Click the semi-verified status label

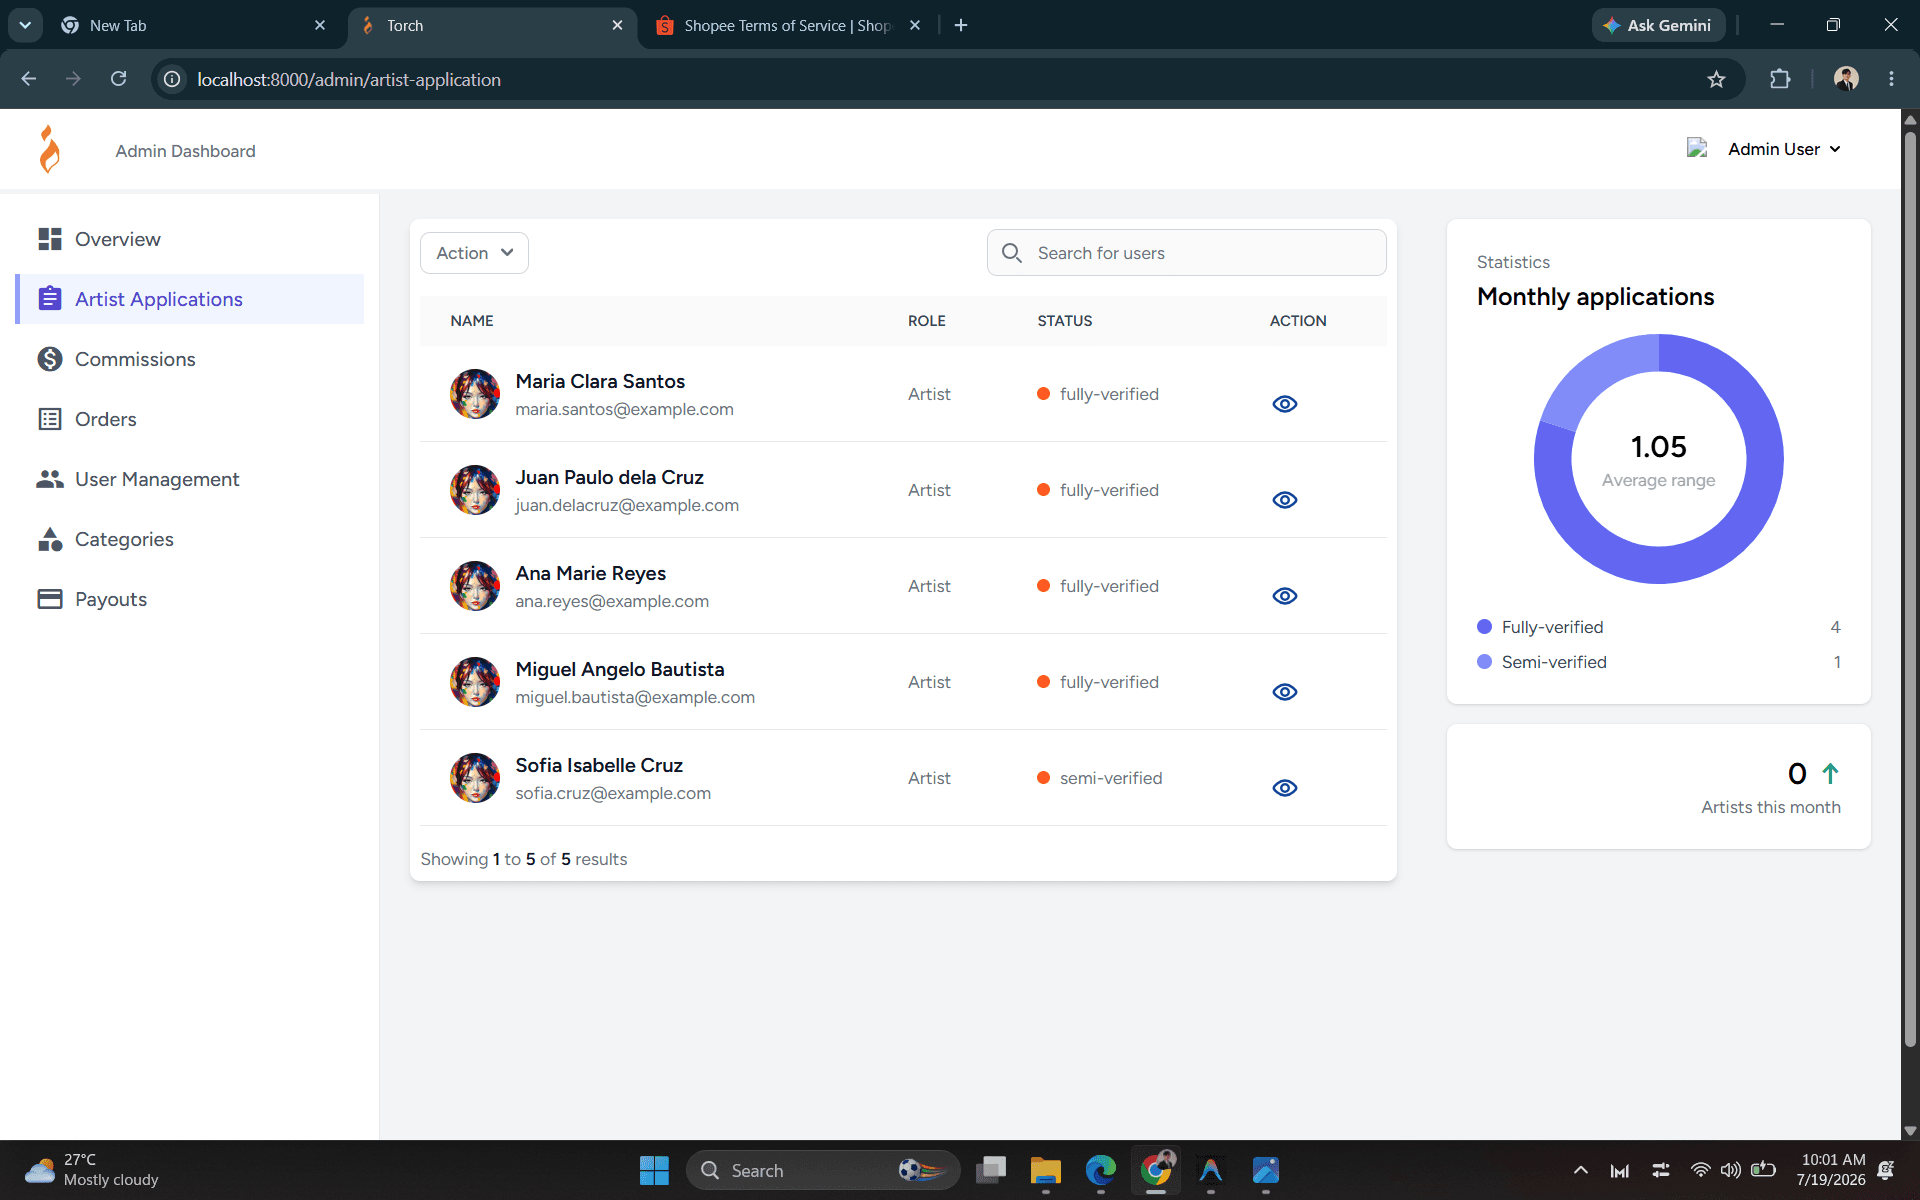point(1111,778)
